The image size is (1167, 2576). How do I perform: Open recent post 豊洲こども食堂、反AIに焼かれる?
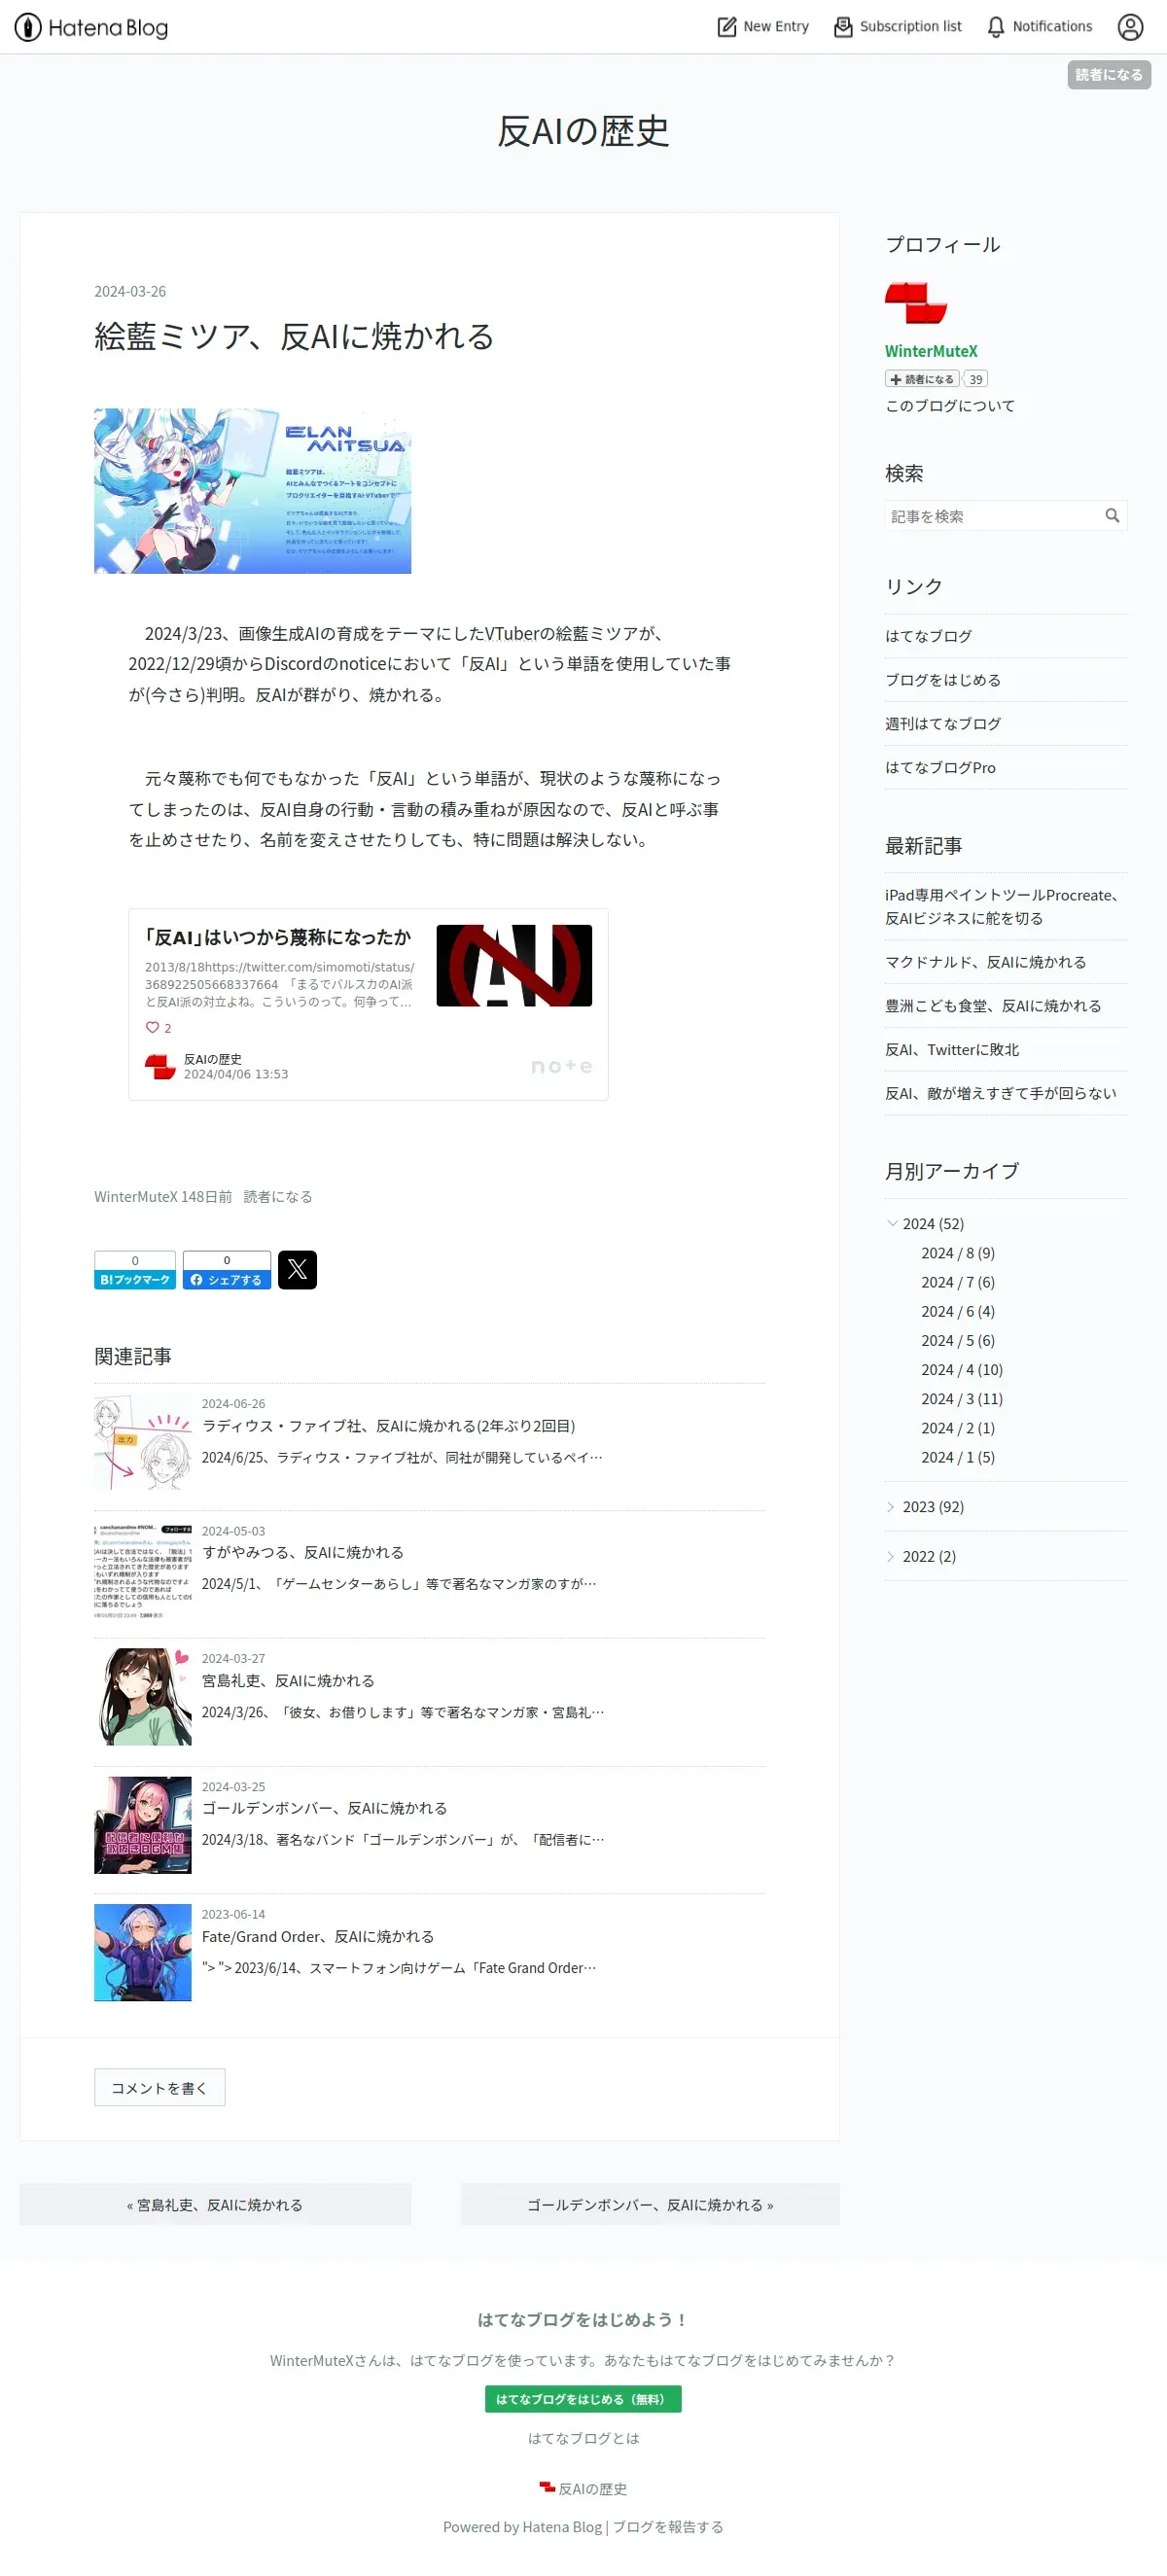(992, 1006)
